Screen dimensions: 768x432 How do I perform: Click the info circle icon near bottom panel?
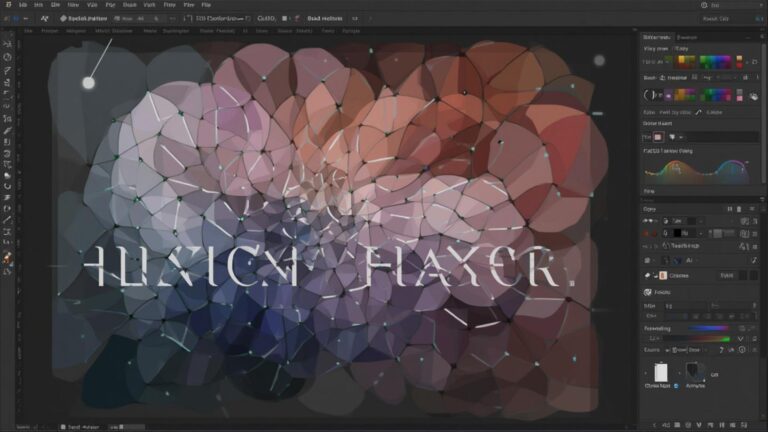[x=742, y=350]
